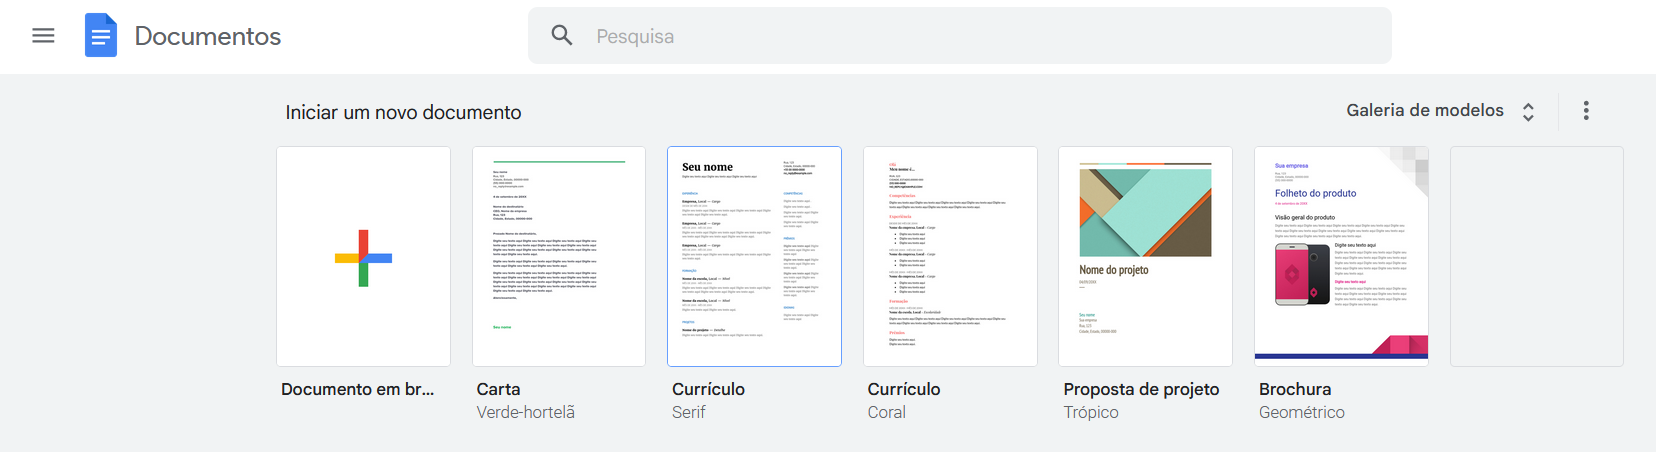Click the Verde-hortelã subtitle text
The image size is (1656, 452).
coord(526,412)
